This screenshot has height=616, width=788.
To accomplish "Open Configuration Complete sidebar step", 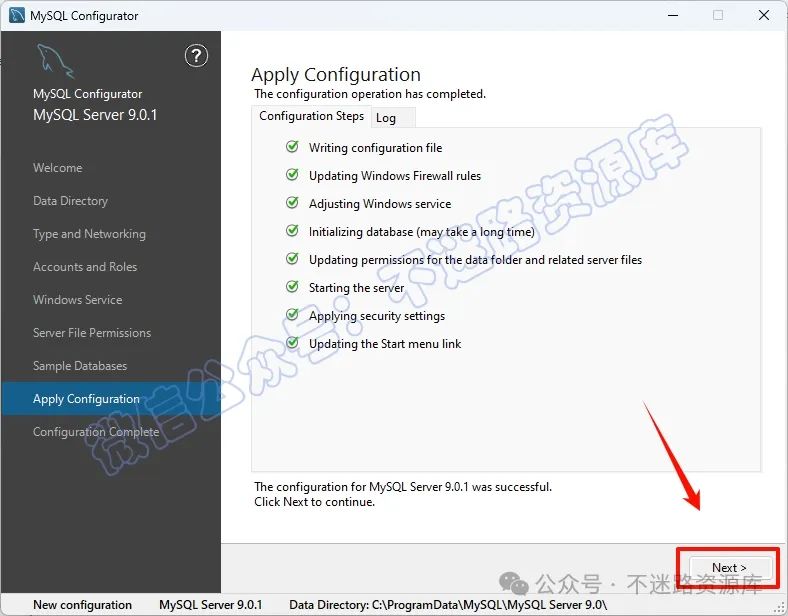I will [x=96, y=432].
